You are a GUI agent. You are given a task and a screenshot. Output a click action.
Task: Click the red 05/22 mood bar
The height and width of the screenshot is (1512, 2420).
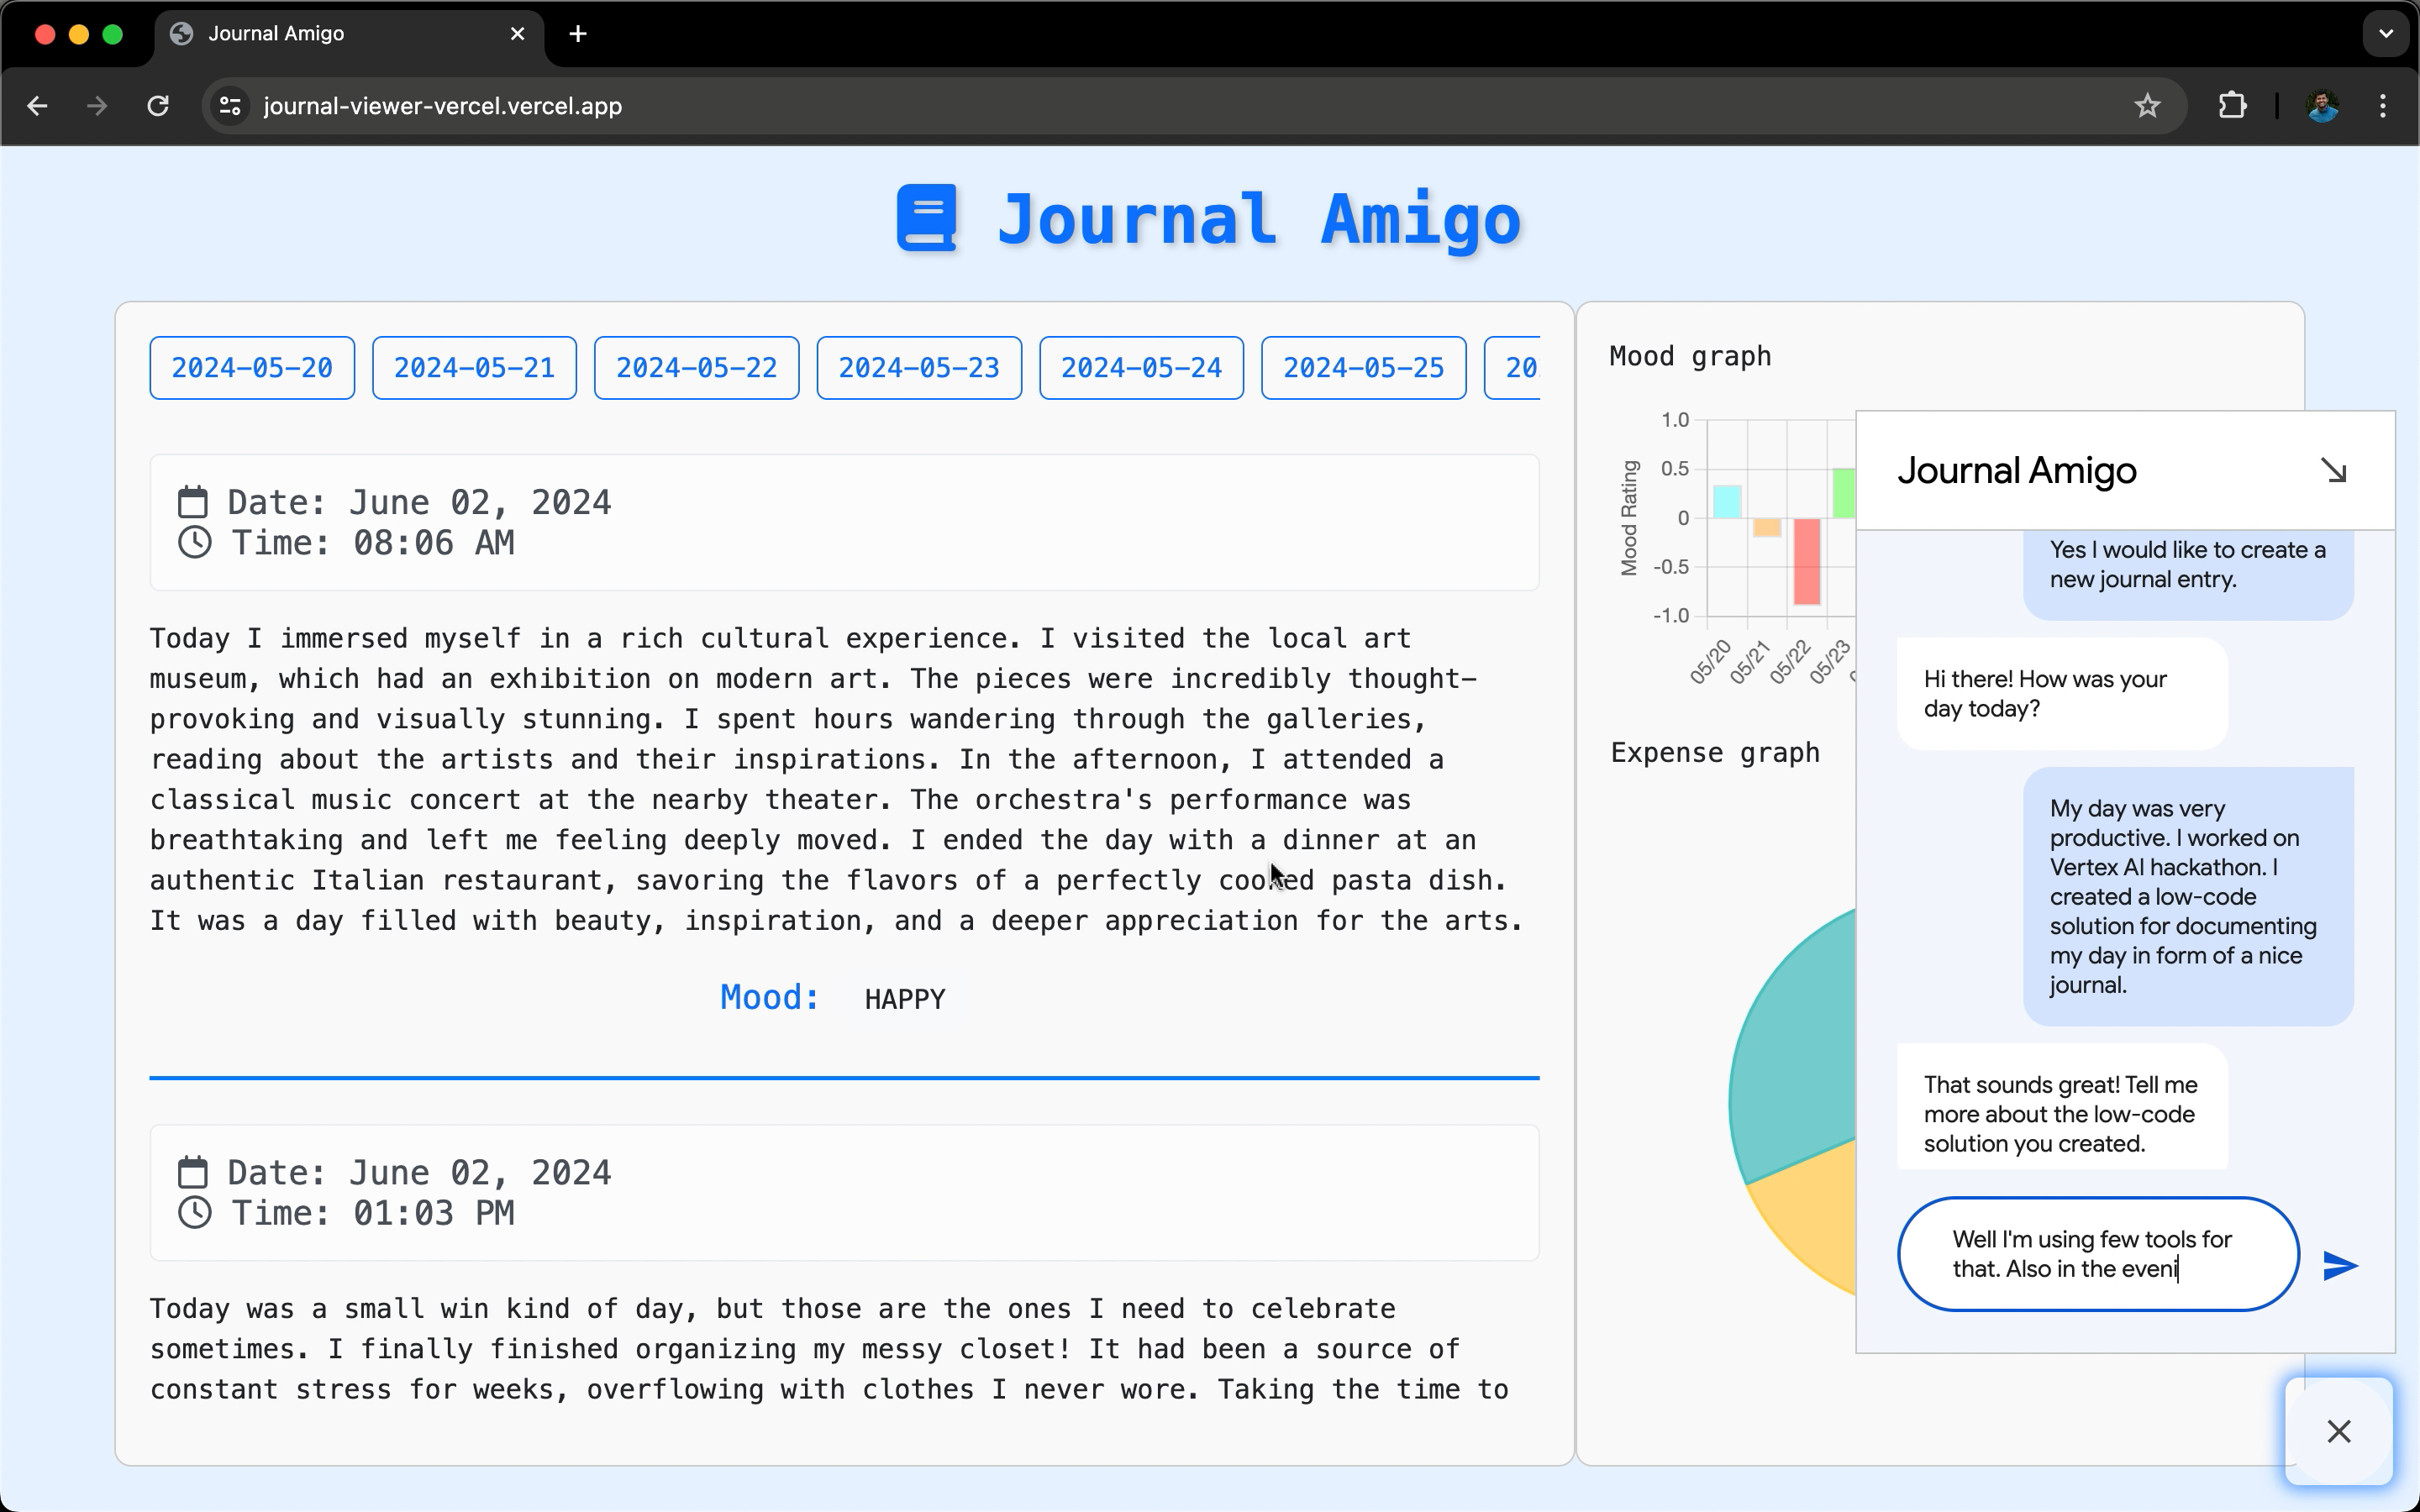click(x=1806, y=561)
